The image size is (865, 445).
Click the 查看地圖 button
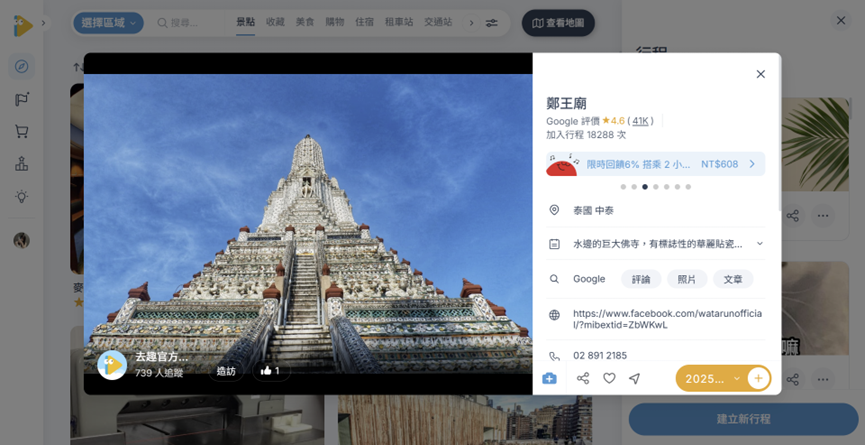coord(558,23)
